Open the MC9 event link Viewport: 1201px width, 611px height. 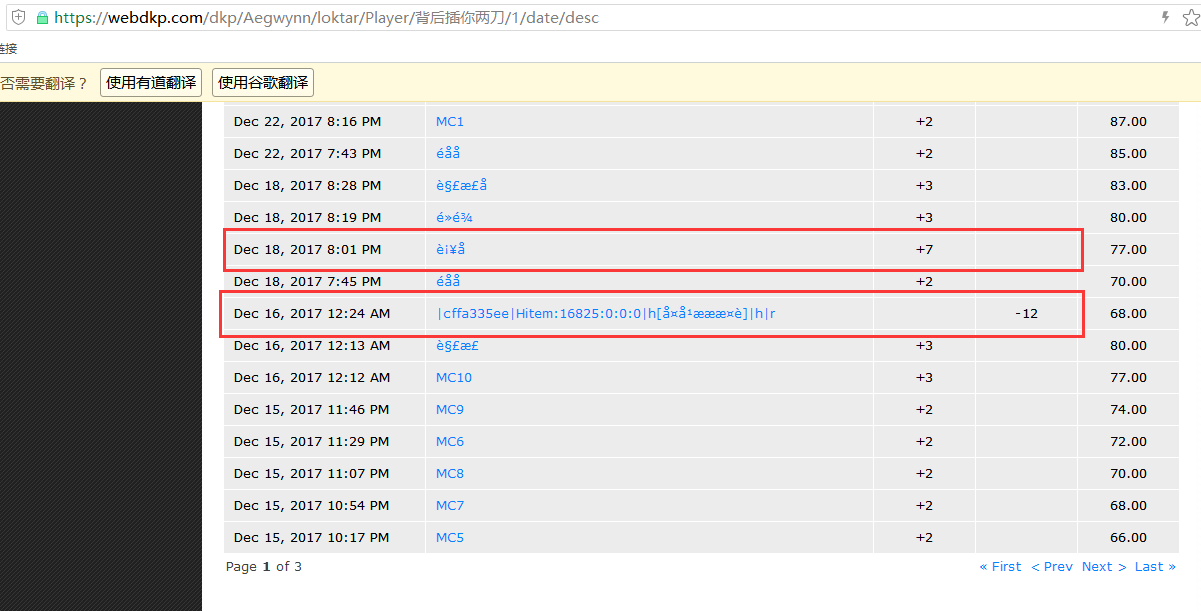pyautogui.click(x=450, y=410)
